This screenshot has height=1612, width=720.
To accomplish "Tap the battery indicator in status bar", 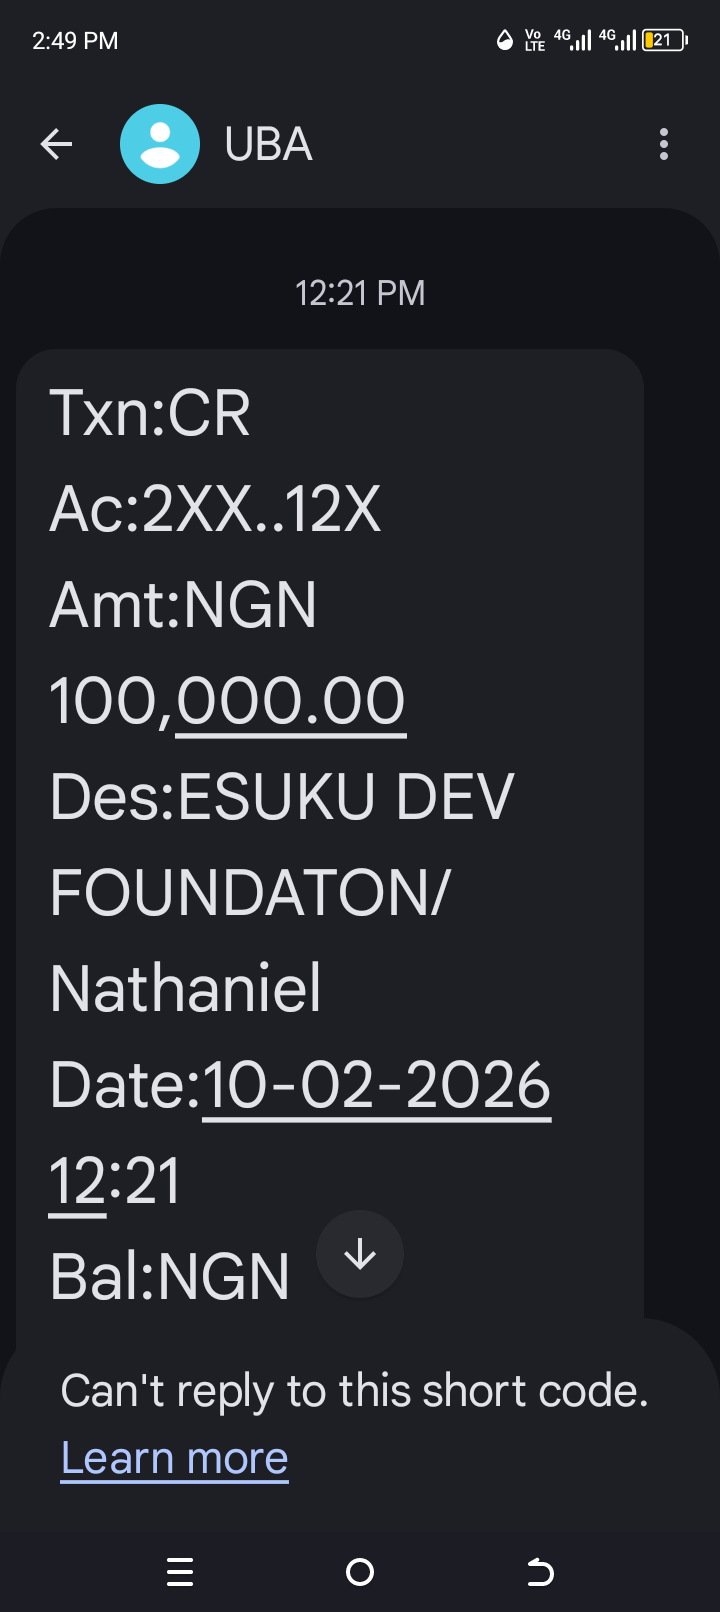I will click(664, 40).
